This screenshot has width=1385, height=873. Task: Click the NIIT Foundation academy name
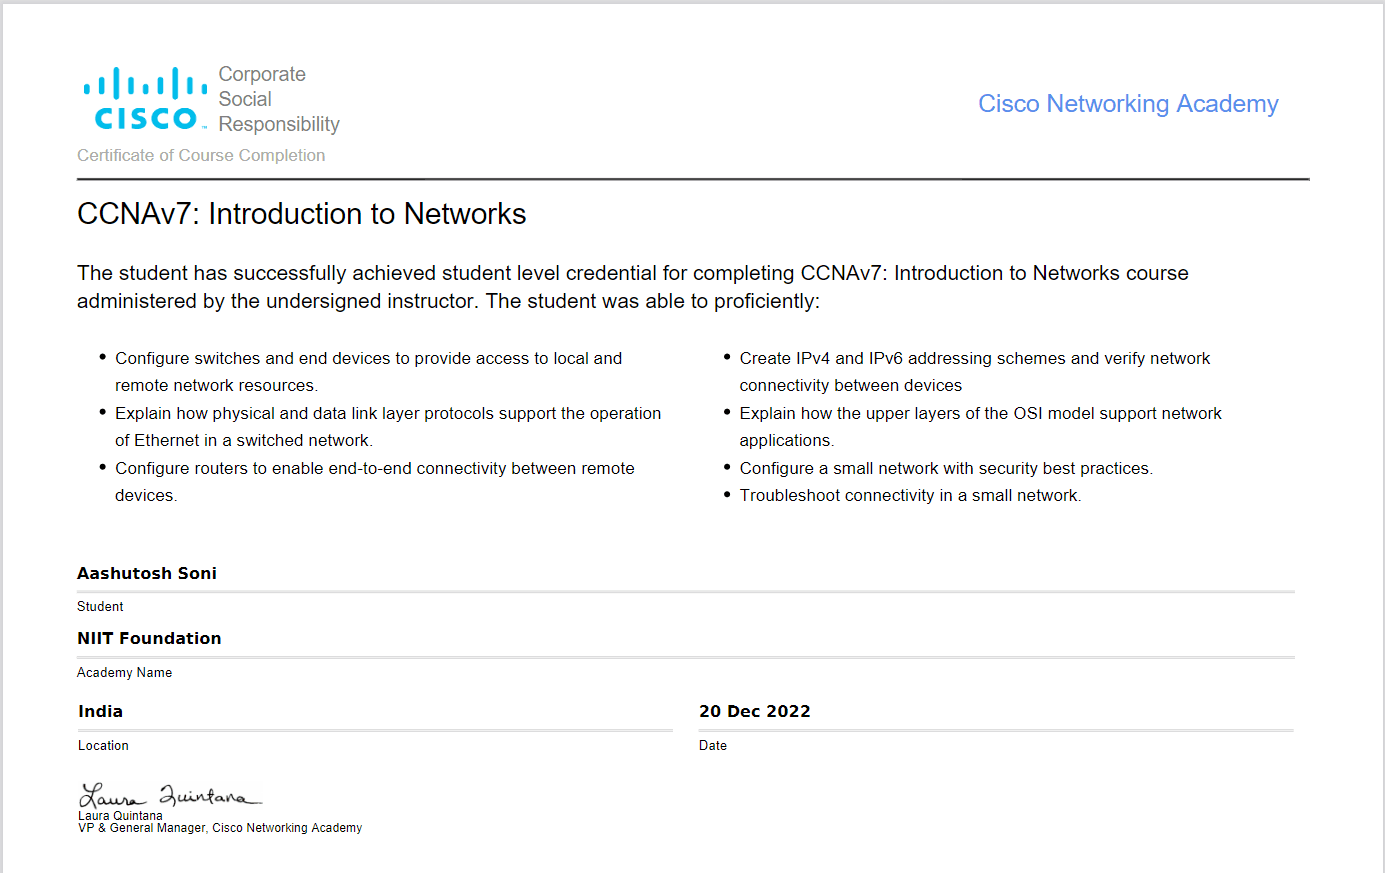[x=149, y=638]
